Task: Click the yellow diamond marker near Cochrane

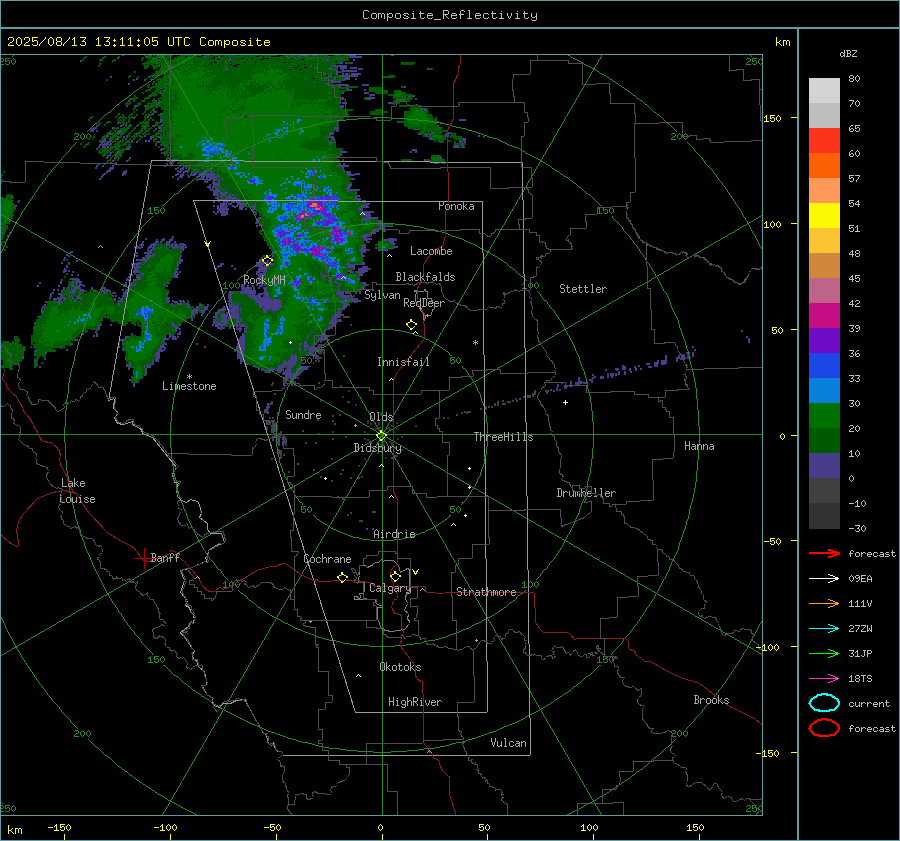Action: [343, 577]
